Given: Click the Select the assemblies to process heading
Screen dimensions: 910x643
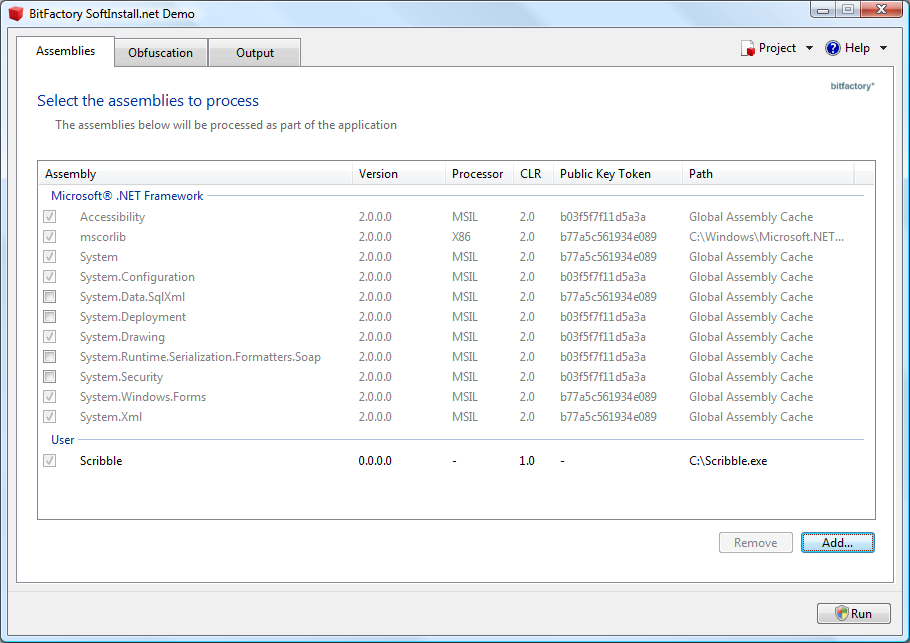Looking at the screenshot, I should [x=148, y=100].
